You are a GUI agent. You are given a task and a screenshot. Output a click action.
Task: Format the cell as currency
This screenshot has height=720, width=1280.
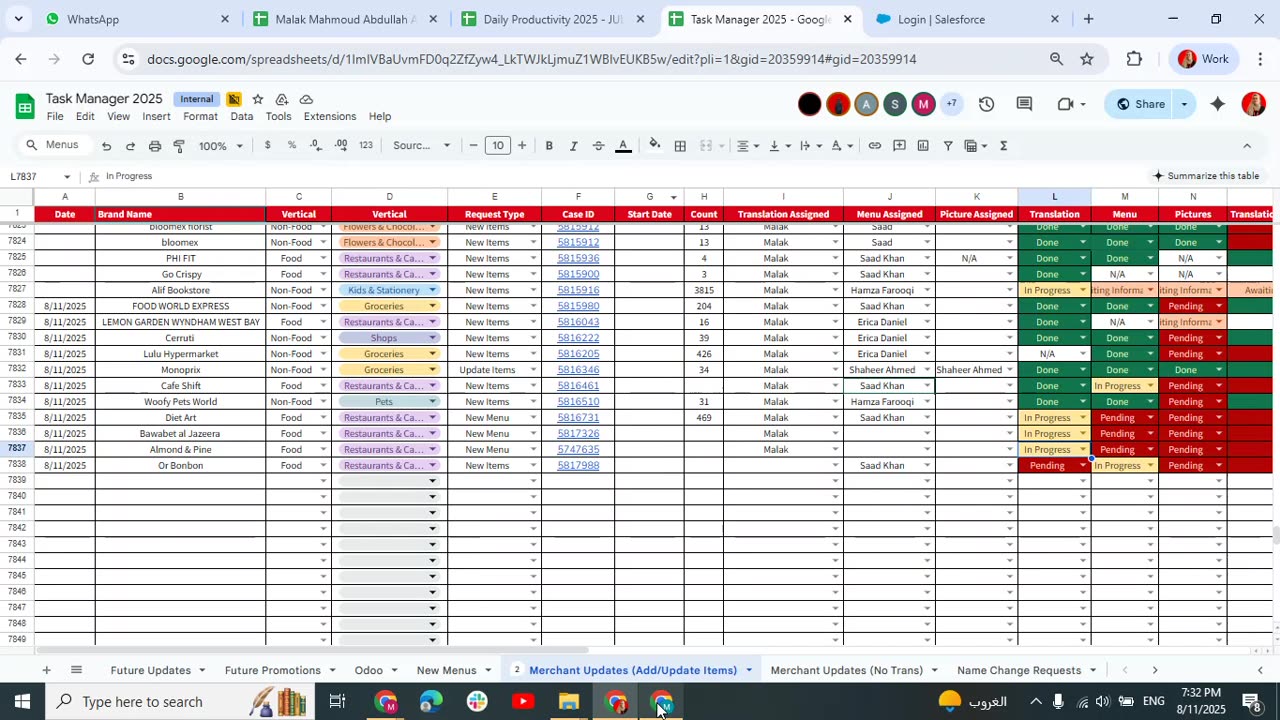pos(267,146)
